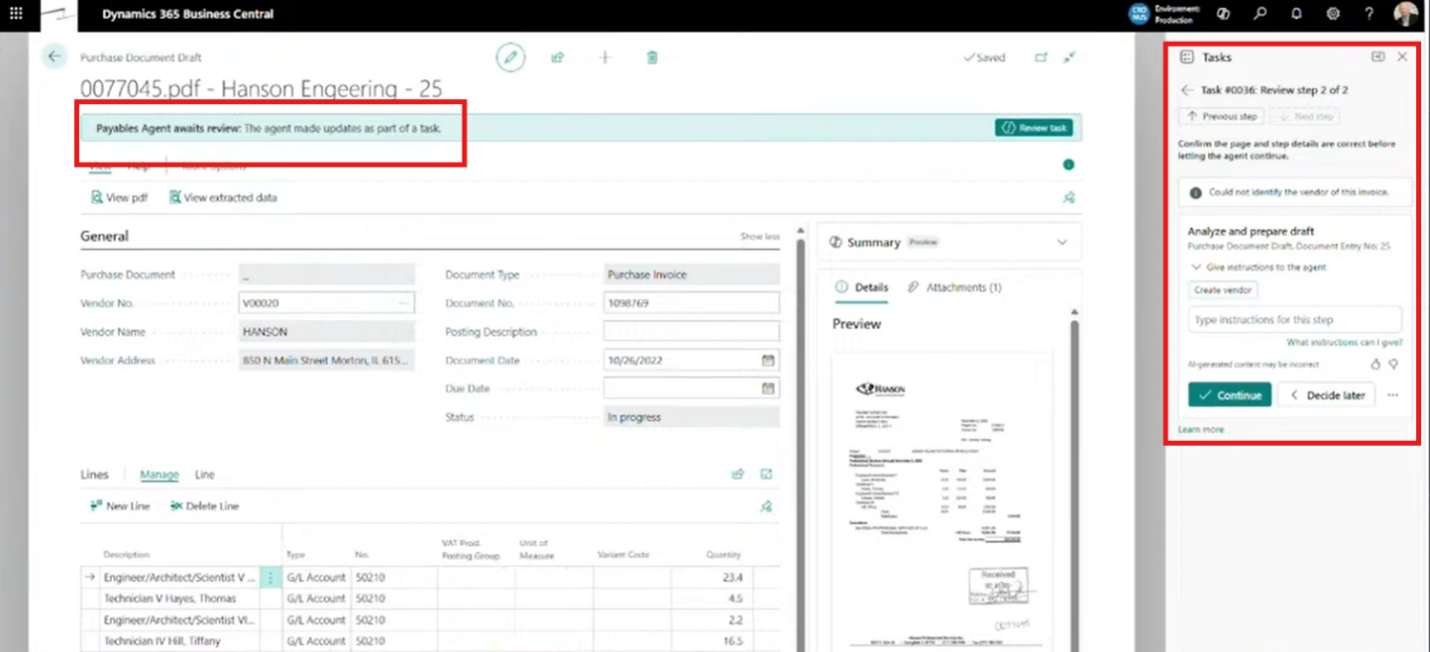Viewport: 1430px width, 652px height.
Task: Open the app launcher waffle icon
Action: click(16, 14)
